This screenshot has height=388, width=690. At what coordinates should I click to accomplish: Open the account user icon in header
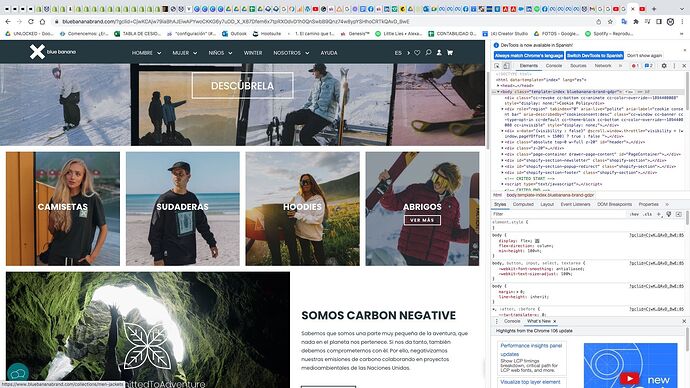pyautogui.click(x=439, y=52)
